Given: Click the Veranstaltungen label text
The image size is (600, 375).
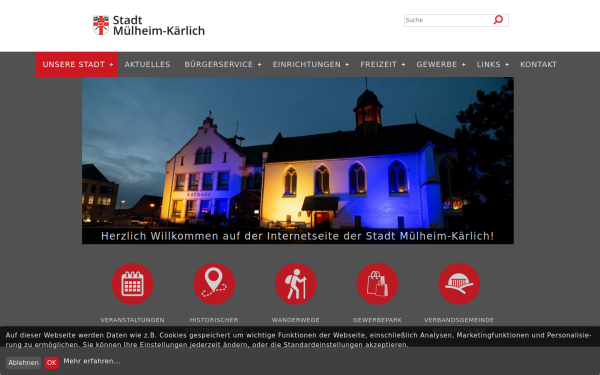Looking at the screenshot, I should point(132,320).
